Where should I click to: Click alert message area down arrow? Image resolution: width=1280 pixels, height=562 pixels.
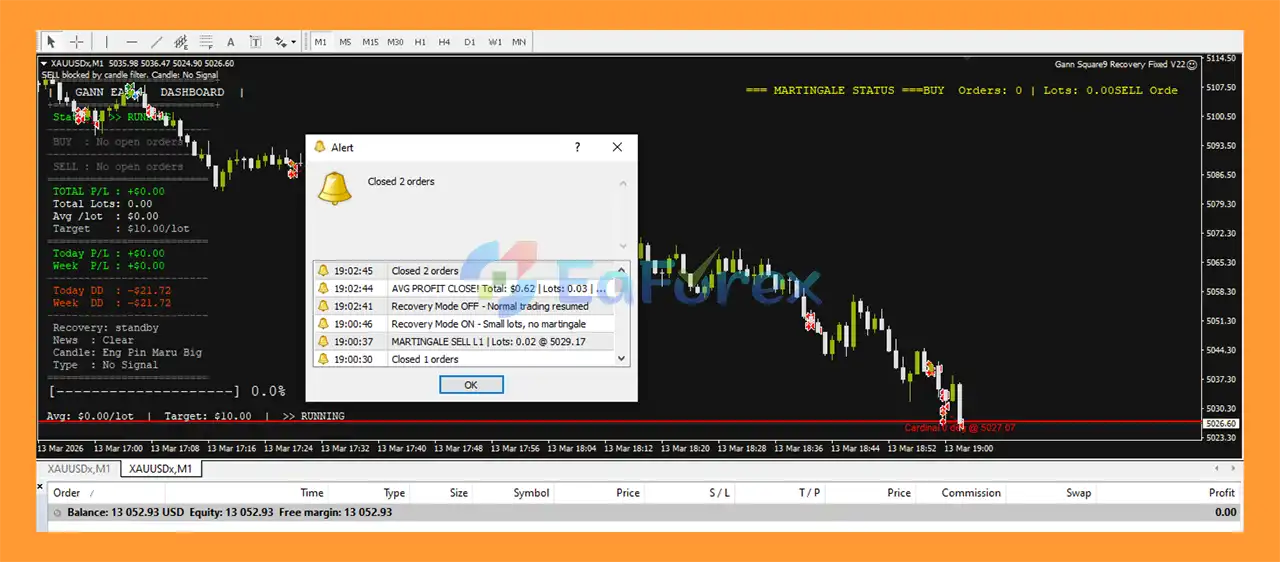[x=623, y=245]
